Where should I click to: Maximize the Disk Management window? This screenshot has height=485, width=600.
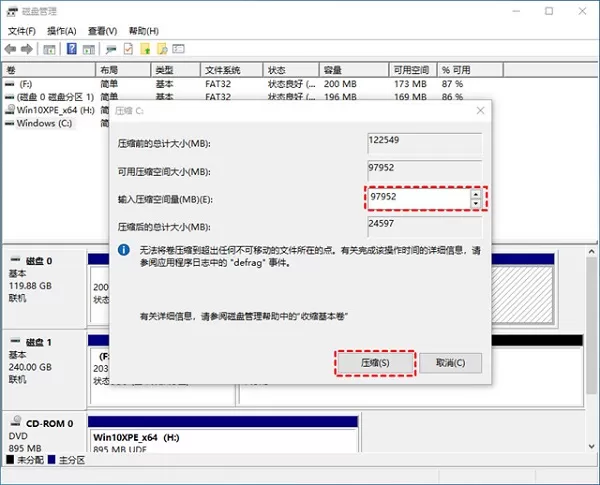coord(549,11)
